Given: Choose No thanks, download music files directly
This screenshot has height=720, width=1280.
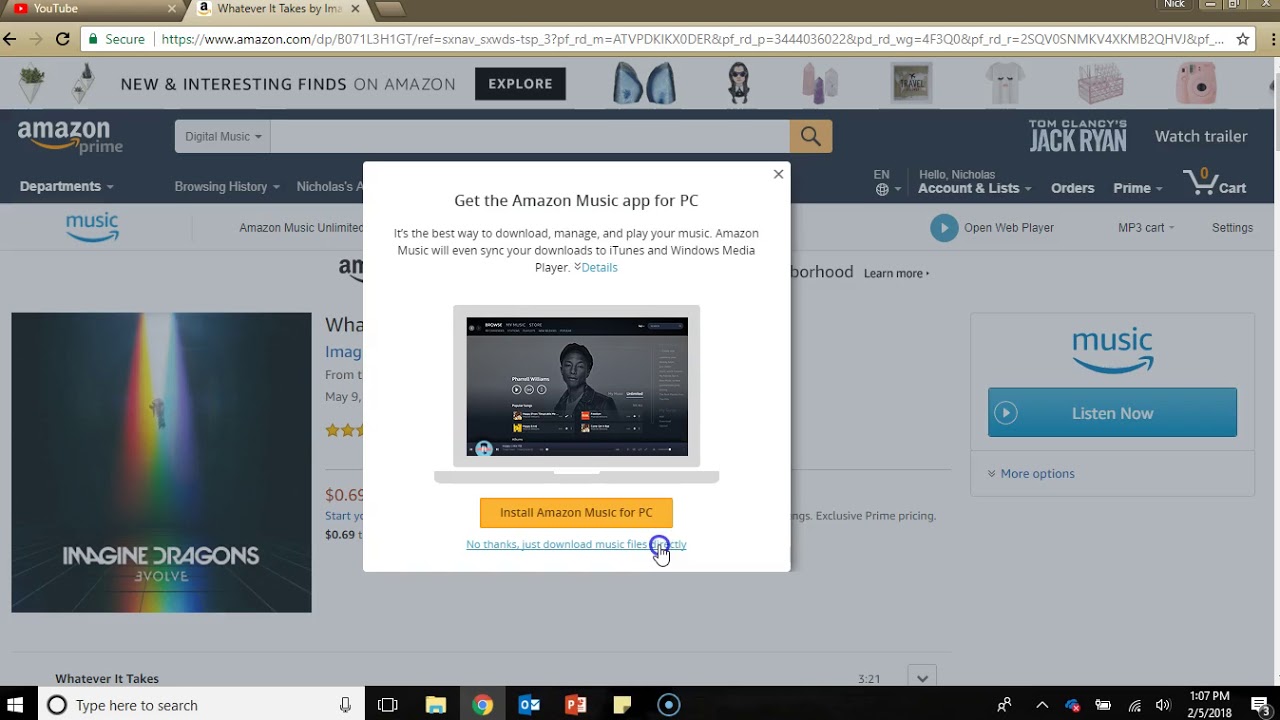Looking at the screenshot, I should click(576, 544).
